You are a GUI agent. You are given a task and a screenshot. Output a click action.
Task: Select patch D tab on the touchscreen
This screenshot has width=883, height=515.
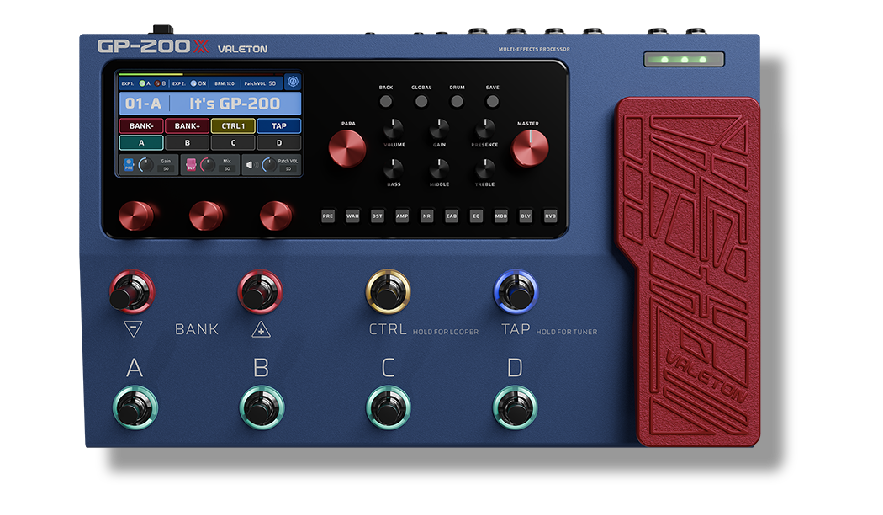pos(279,143)
